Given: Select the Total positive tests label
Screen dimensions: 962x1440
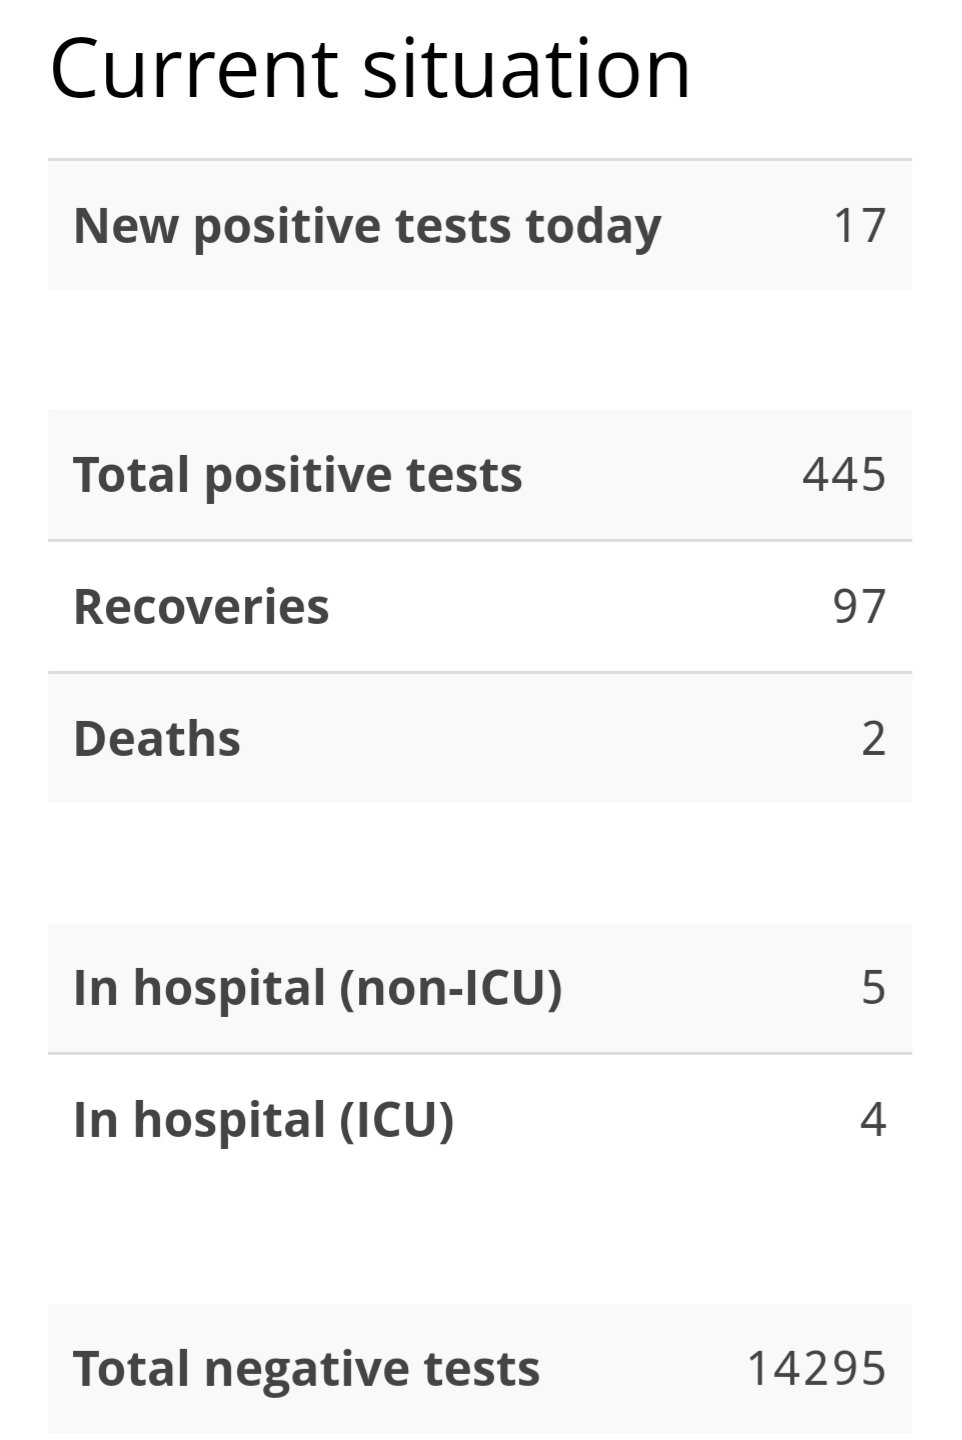Looking at the screenshot, I should [298, 475].
